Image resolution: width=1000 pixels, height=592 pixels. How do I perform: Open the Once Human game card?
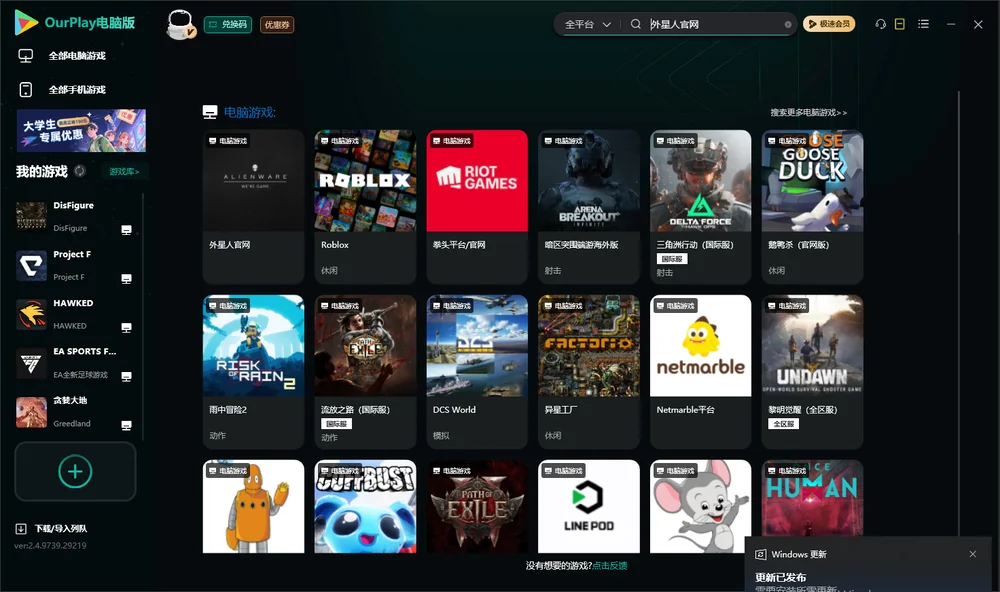pos(812,498)
